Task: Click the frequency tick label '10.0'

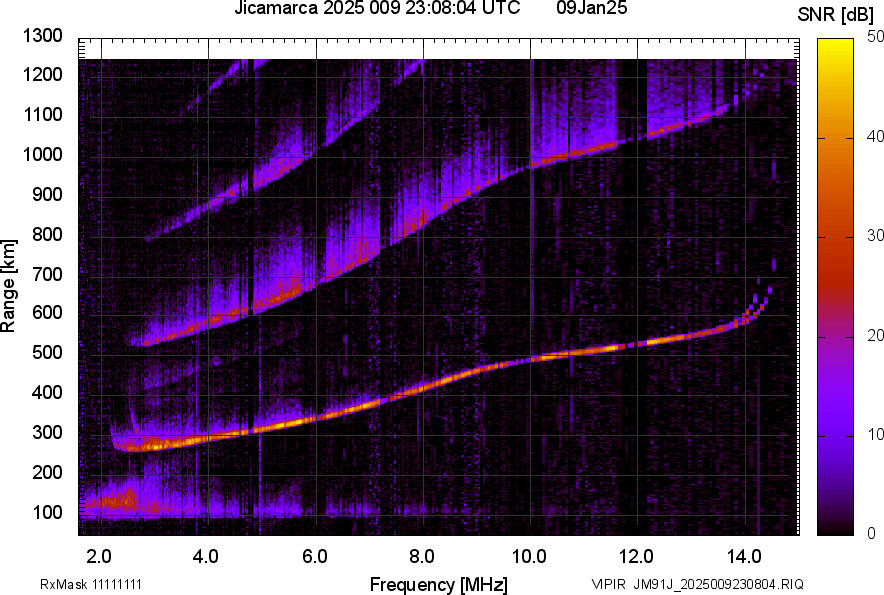Action: coord(529,557)
